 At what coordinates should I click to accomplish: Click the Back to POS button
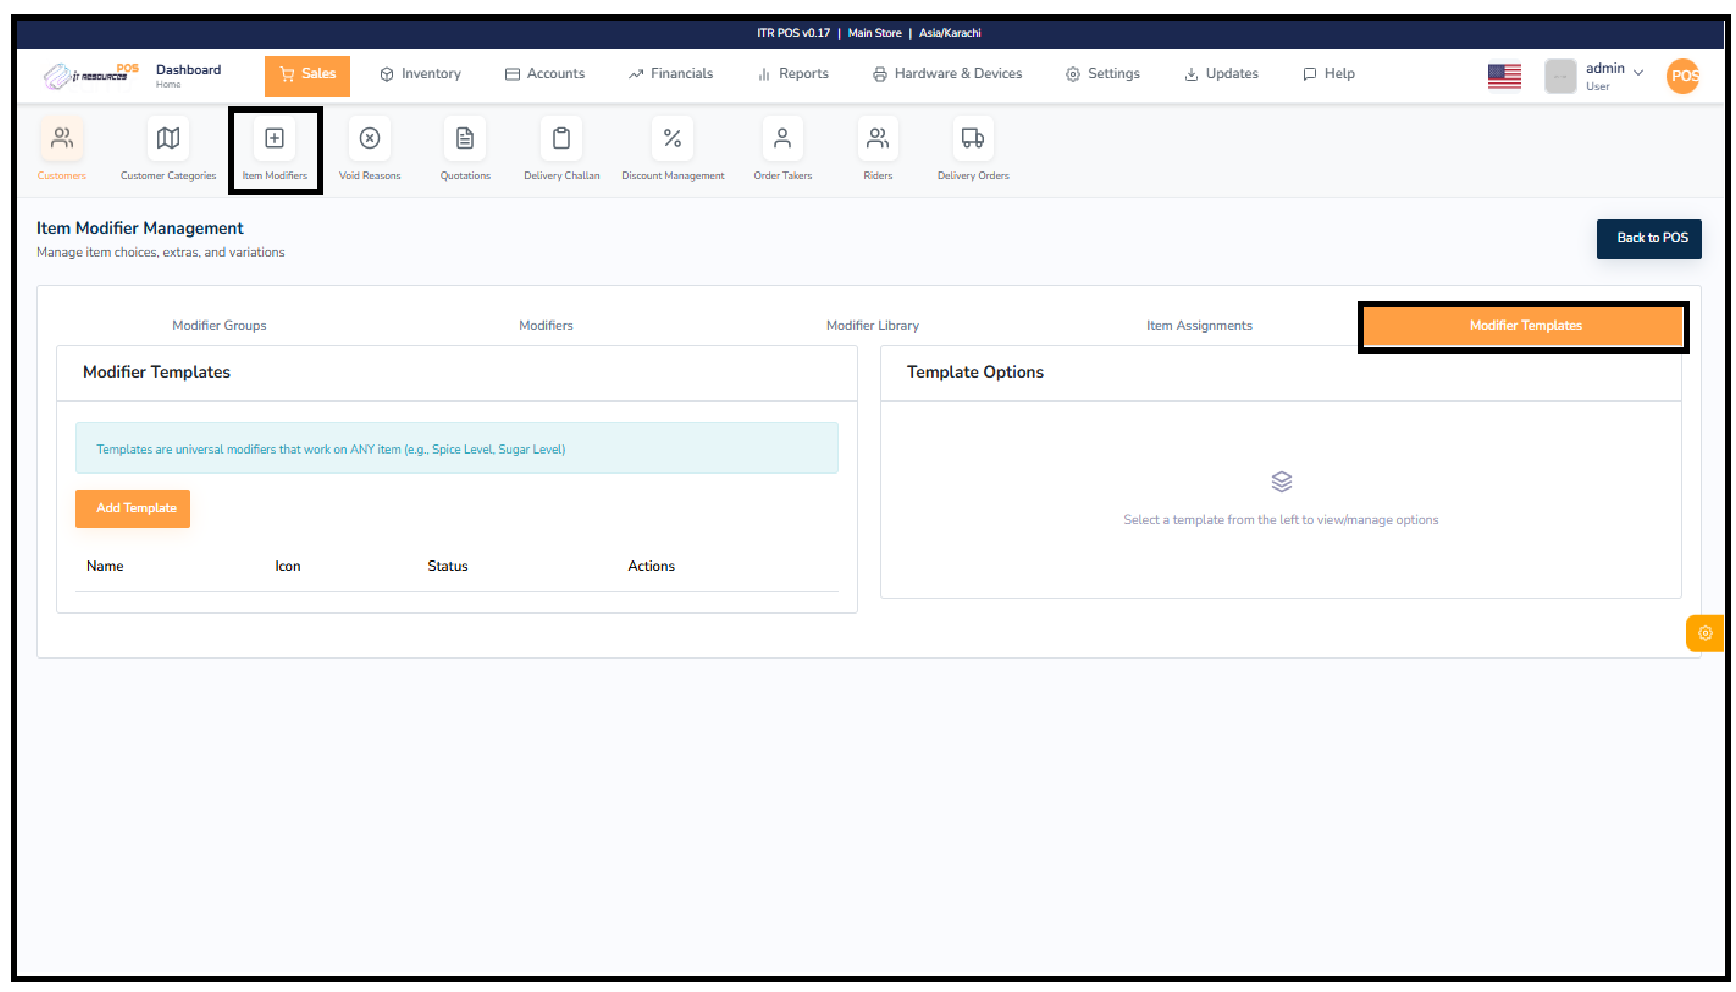pos(1651,238)
